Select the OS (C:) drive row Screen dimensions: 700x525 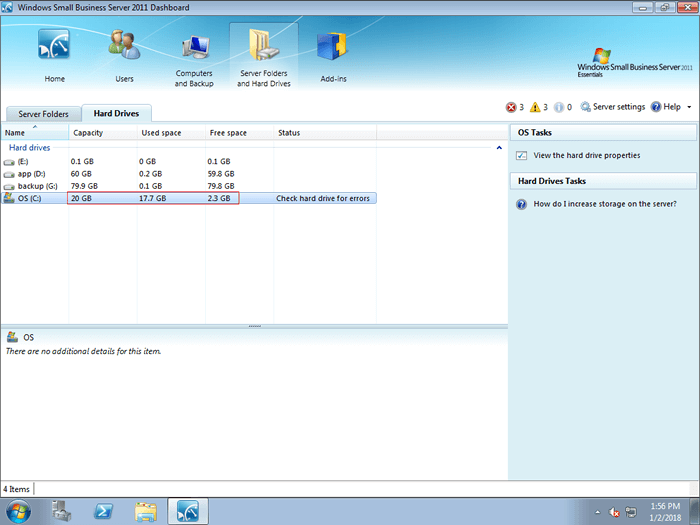[x=188, y=198]
